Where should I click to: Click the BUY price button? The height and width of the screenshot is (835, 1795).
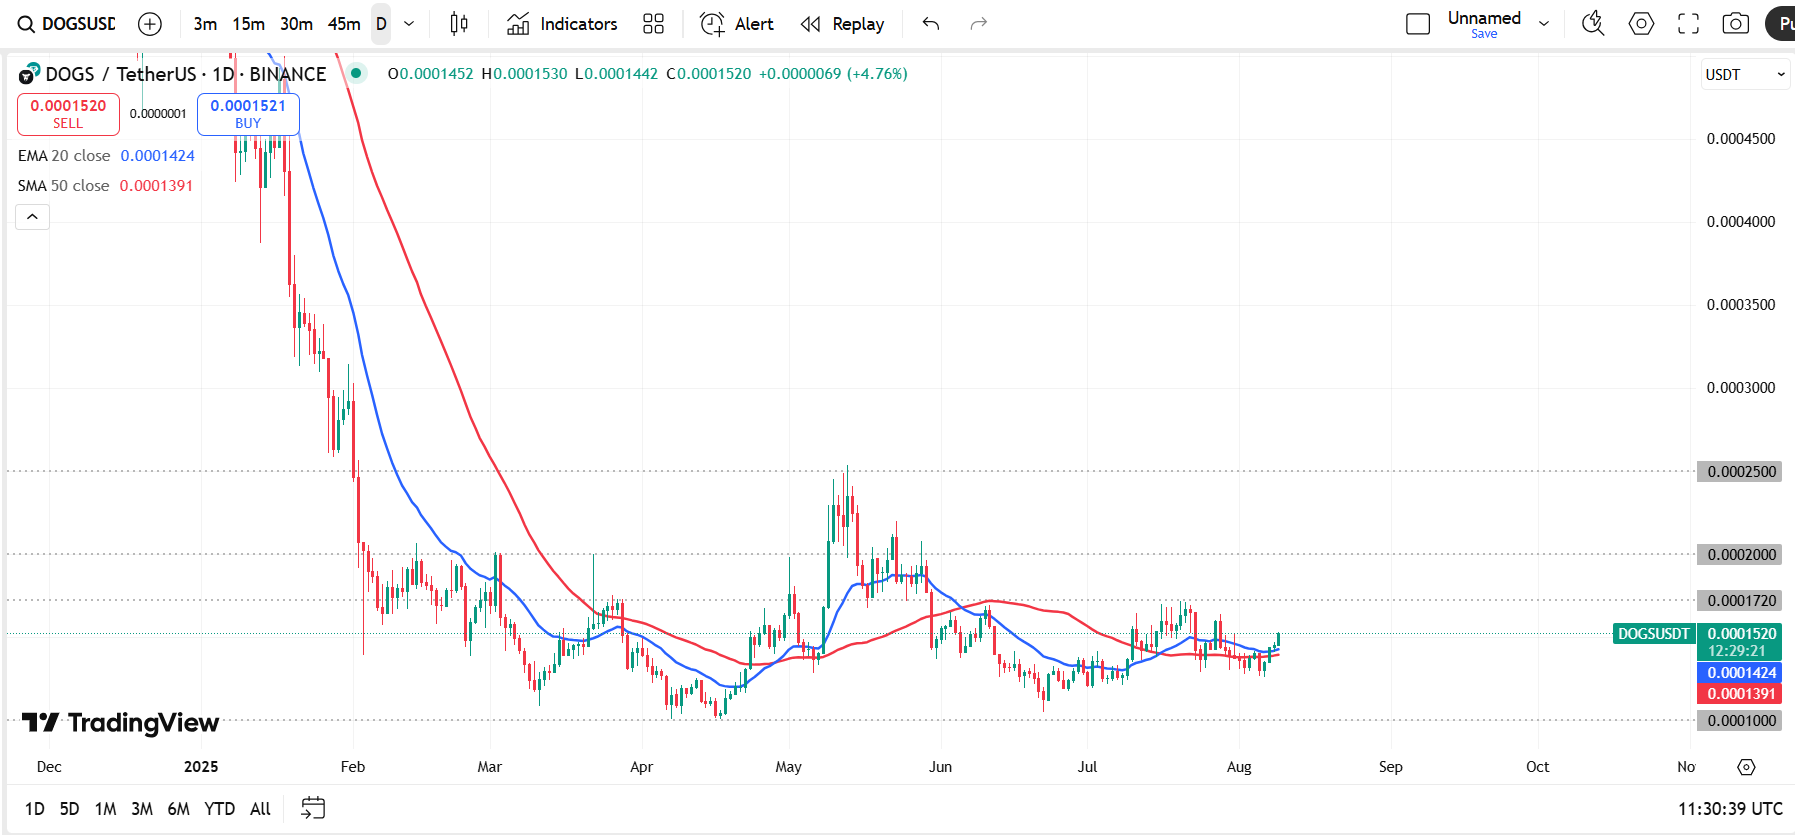(x=248, y=114)
